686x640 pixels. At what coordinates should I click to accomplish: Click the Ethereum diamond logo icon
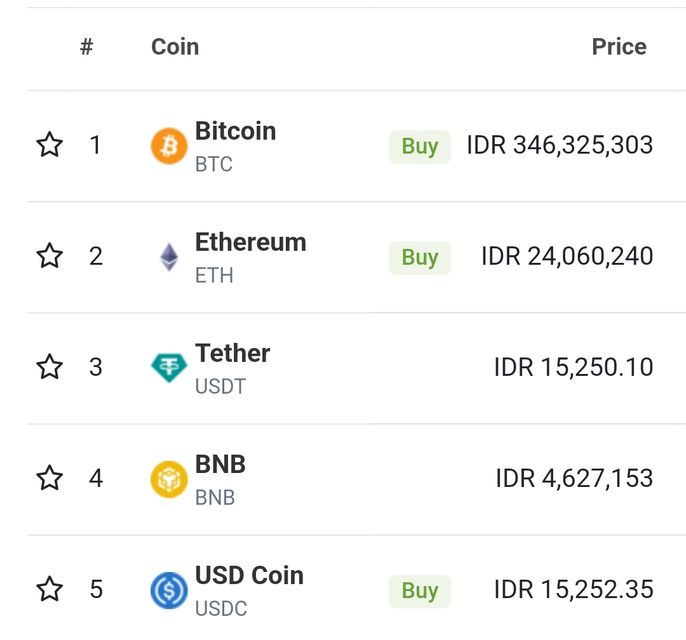pyautogui.click(x=169, y=257)
